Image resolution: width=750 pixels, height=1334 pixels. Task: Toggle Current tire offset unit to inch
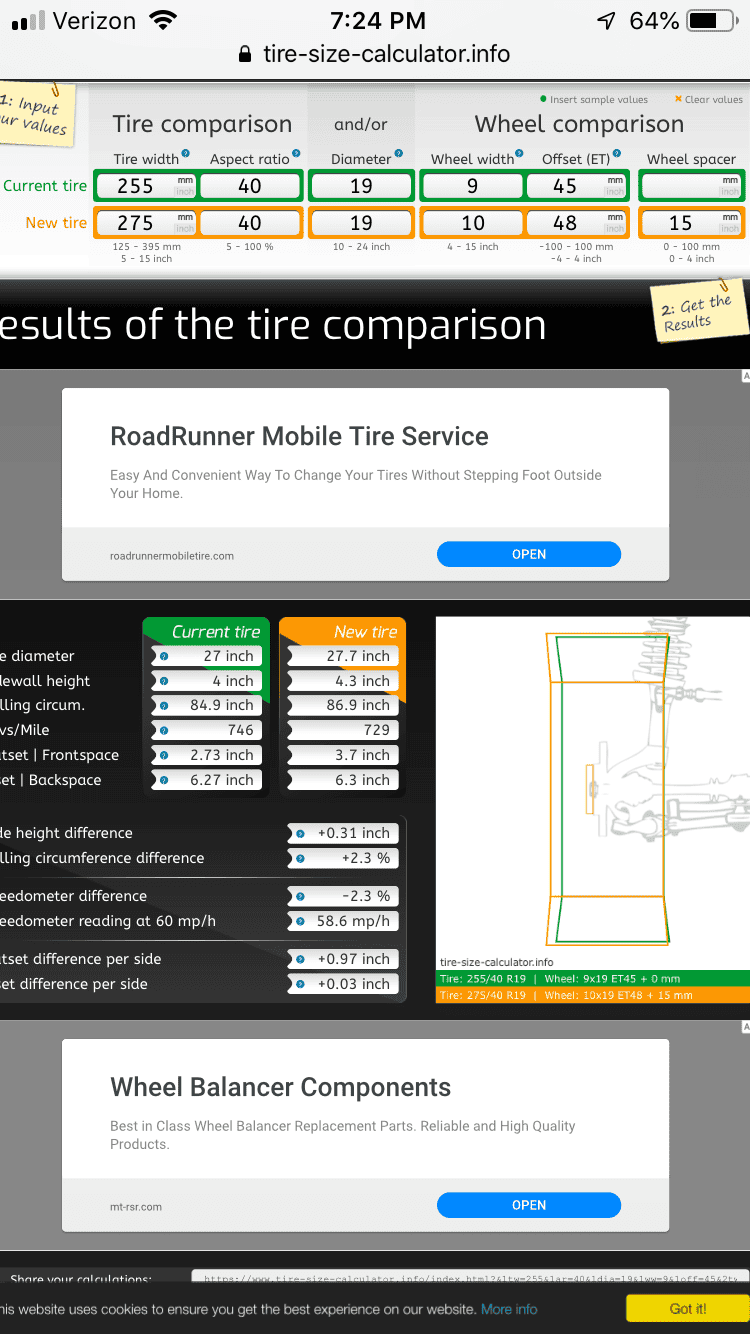[x=614, y=192]
